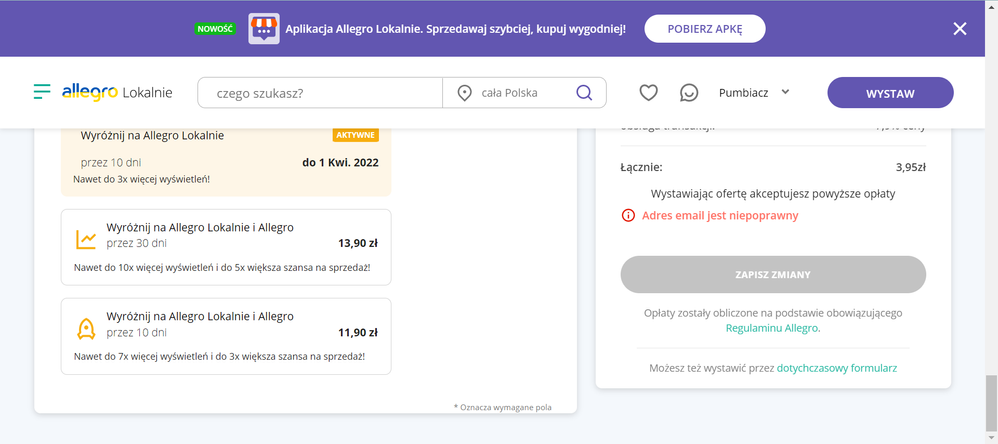This screenshot has height=444, width=998.
Task: Close the purple app banner
Action: click(x=960, y=29)
